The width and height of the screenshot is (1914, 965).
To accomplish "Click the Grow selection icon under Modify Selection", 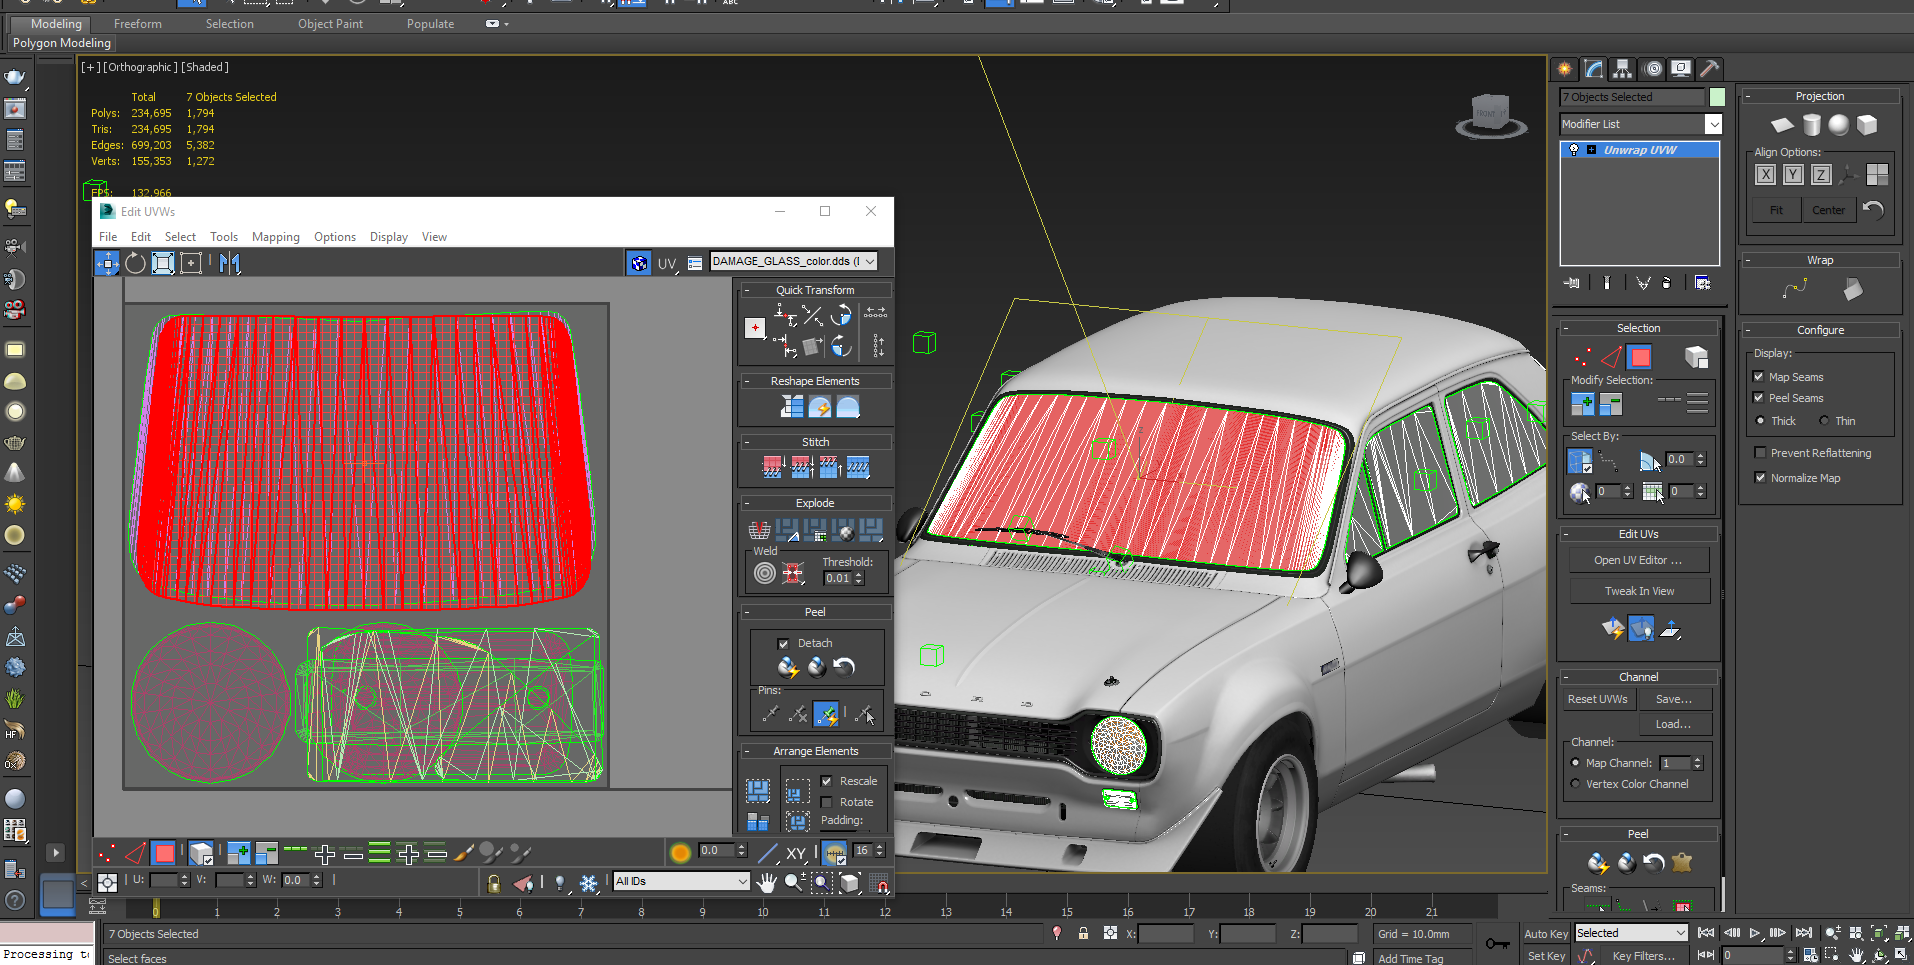I will tap(1583, 404).
